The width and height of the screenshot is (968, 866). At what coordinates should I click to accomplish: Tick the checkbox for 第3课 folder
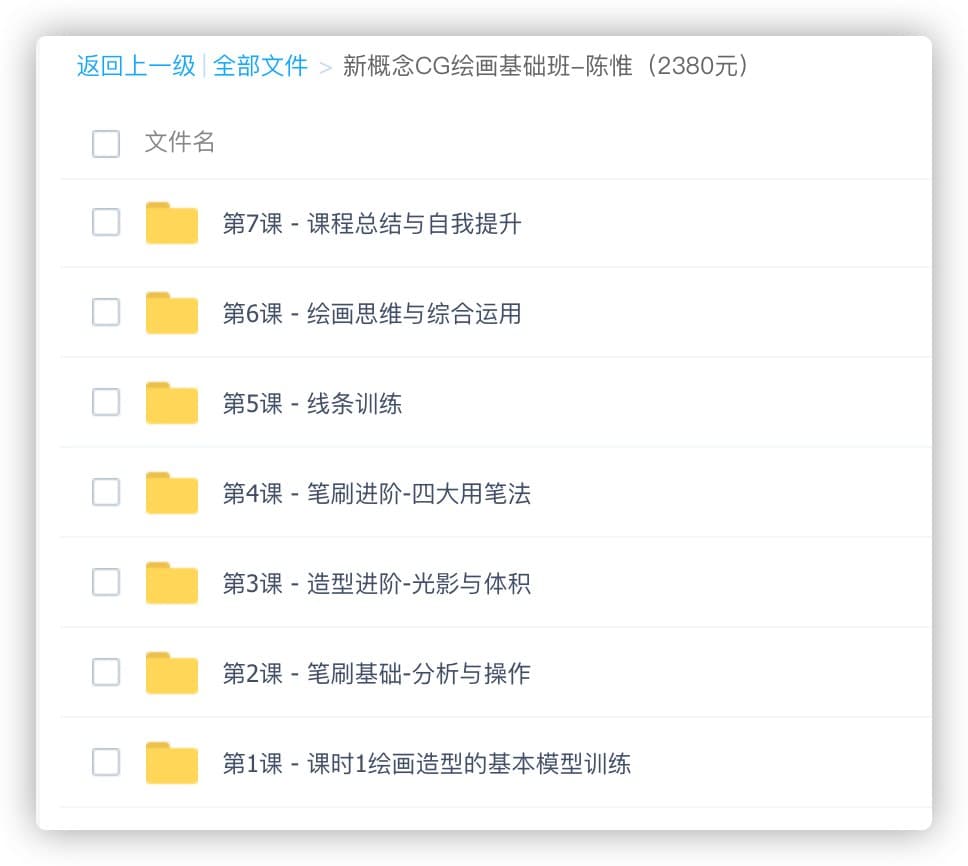(106, 582)
